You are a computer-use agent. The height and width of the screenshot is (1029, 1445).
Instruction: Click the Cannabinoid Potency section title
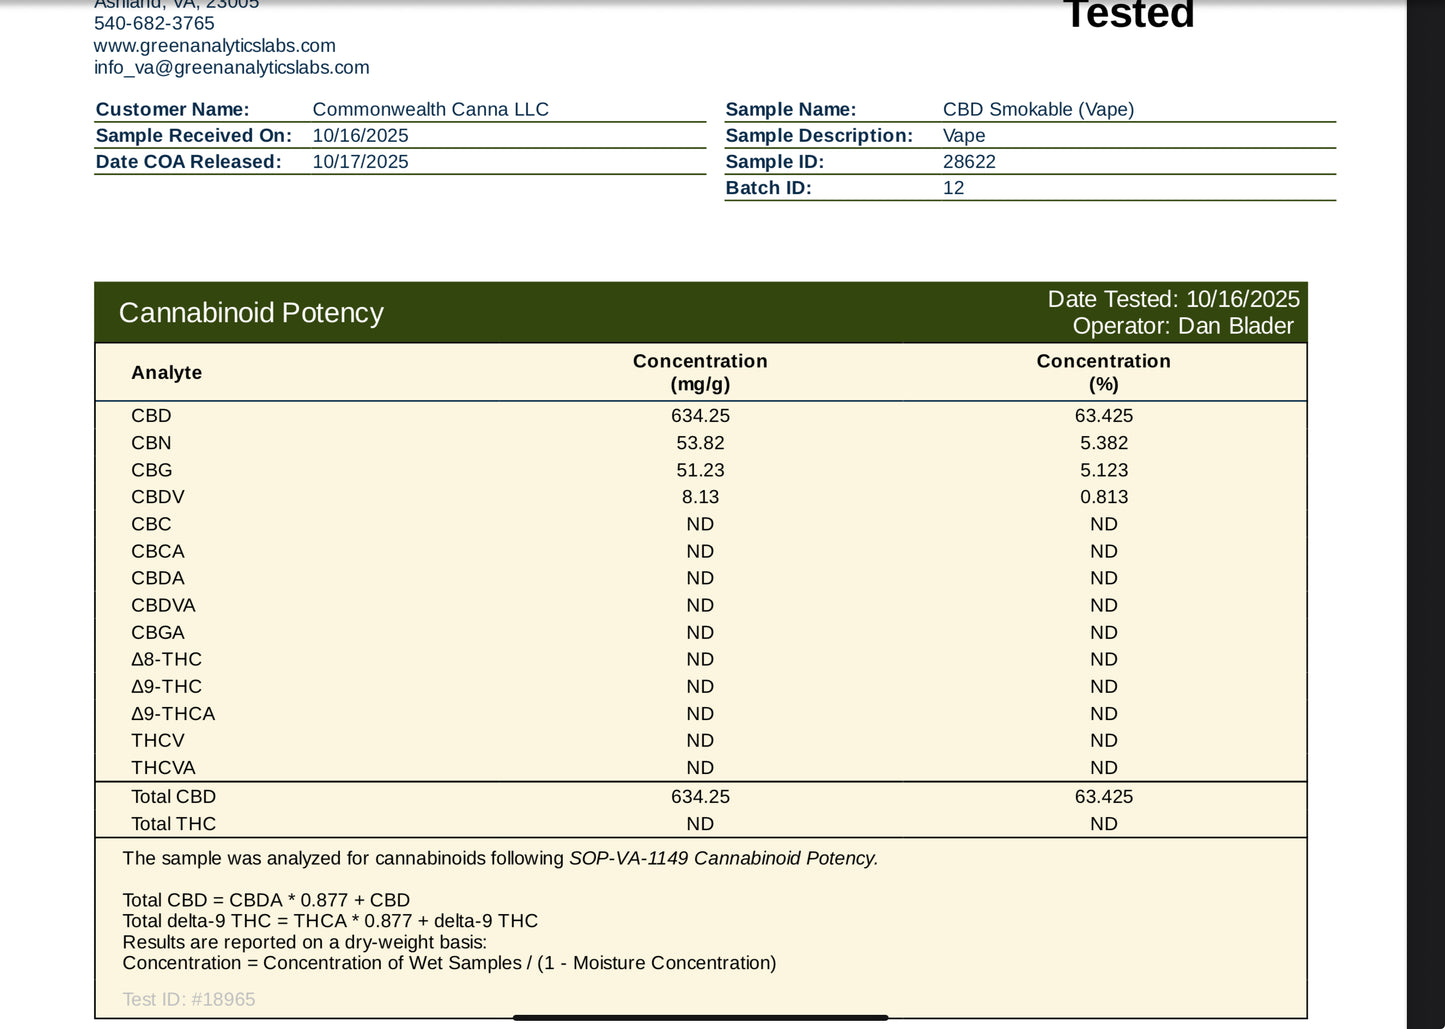pos(251,313)
